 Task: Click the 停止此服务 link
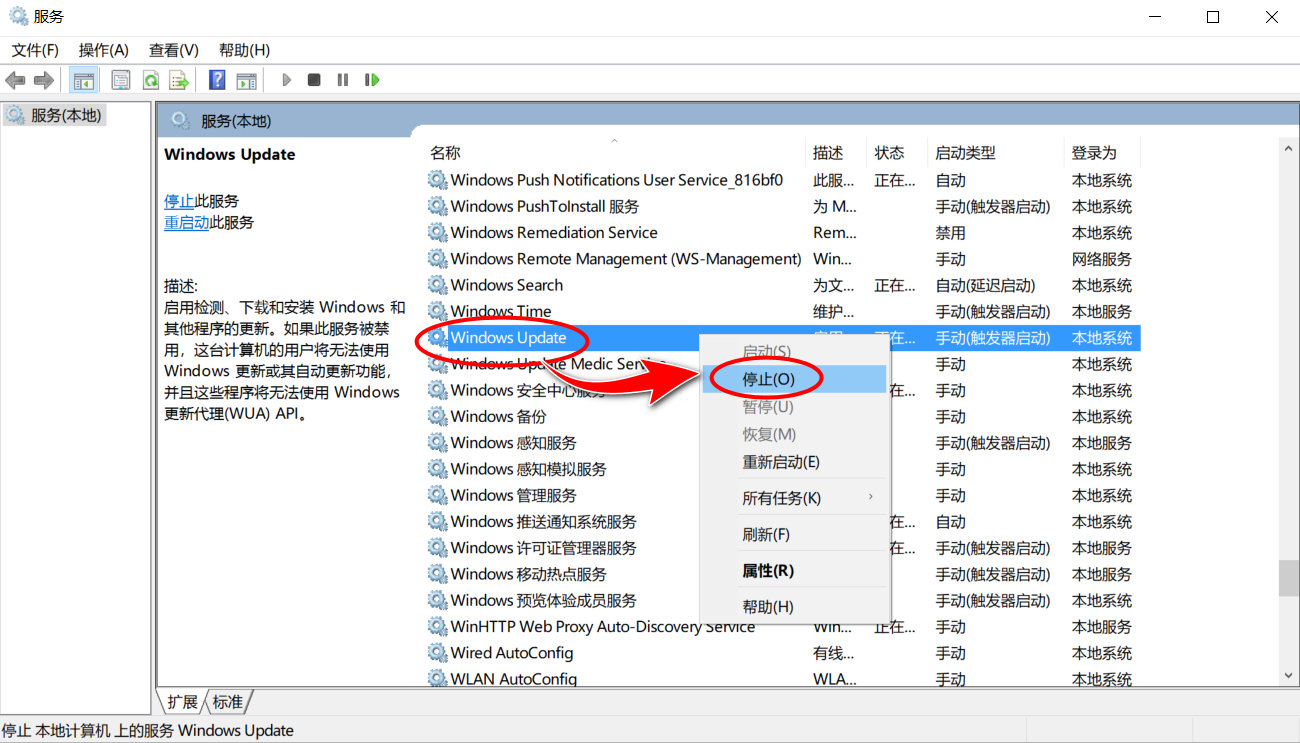point(180,200)
